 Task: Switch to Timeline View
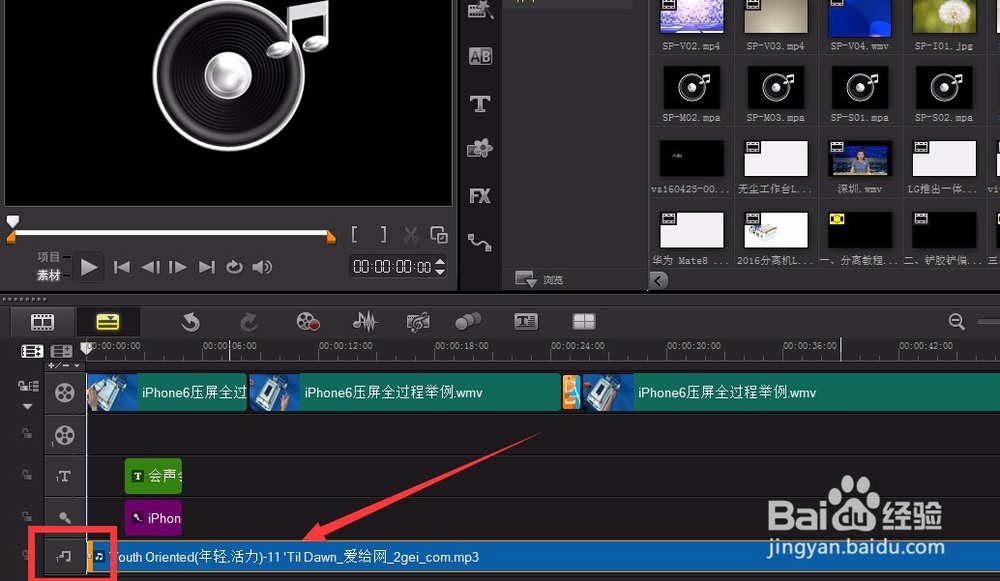coord(108,321)
